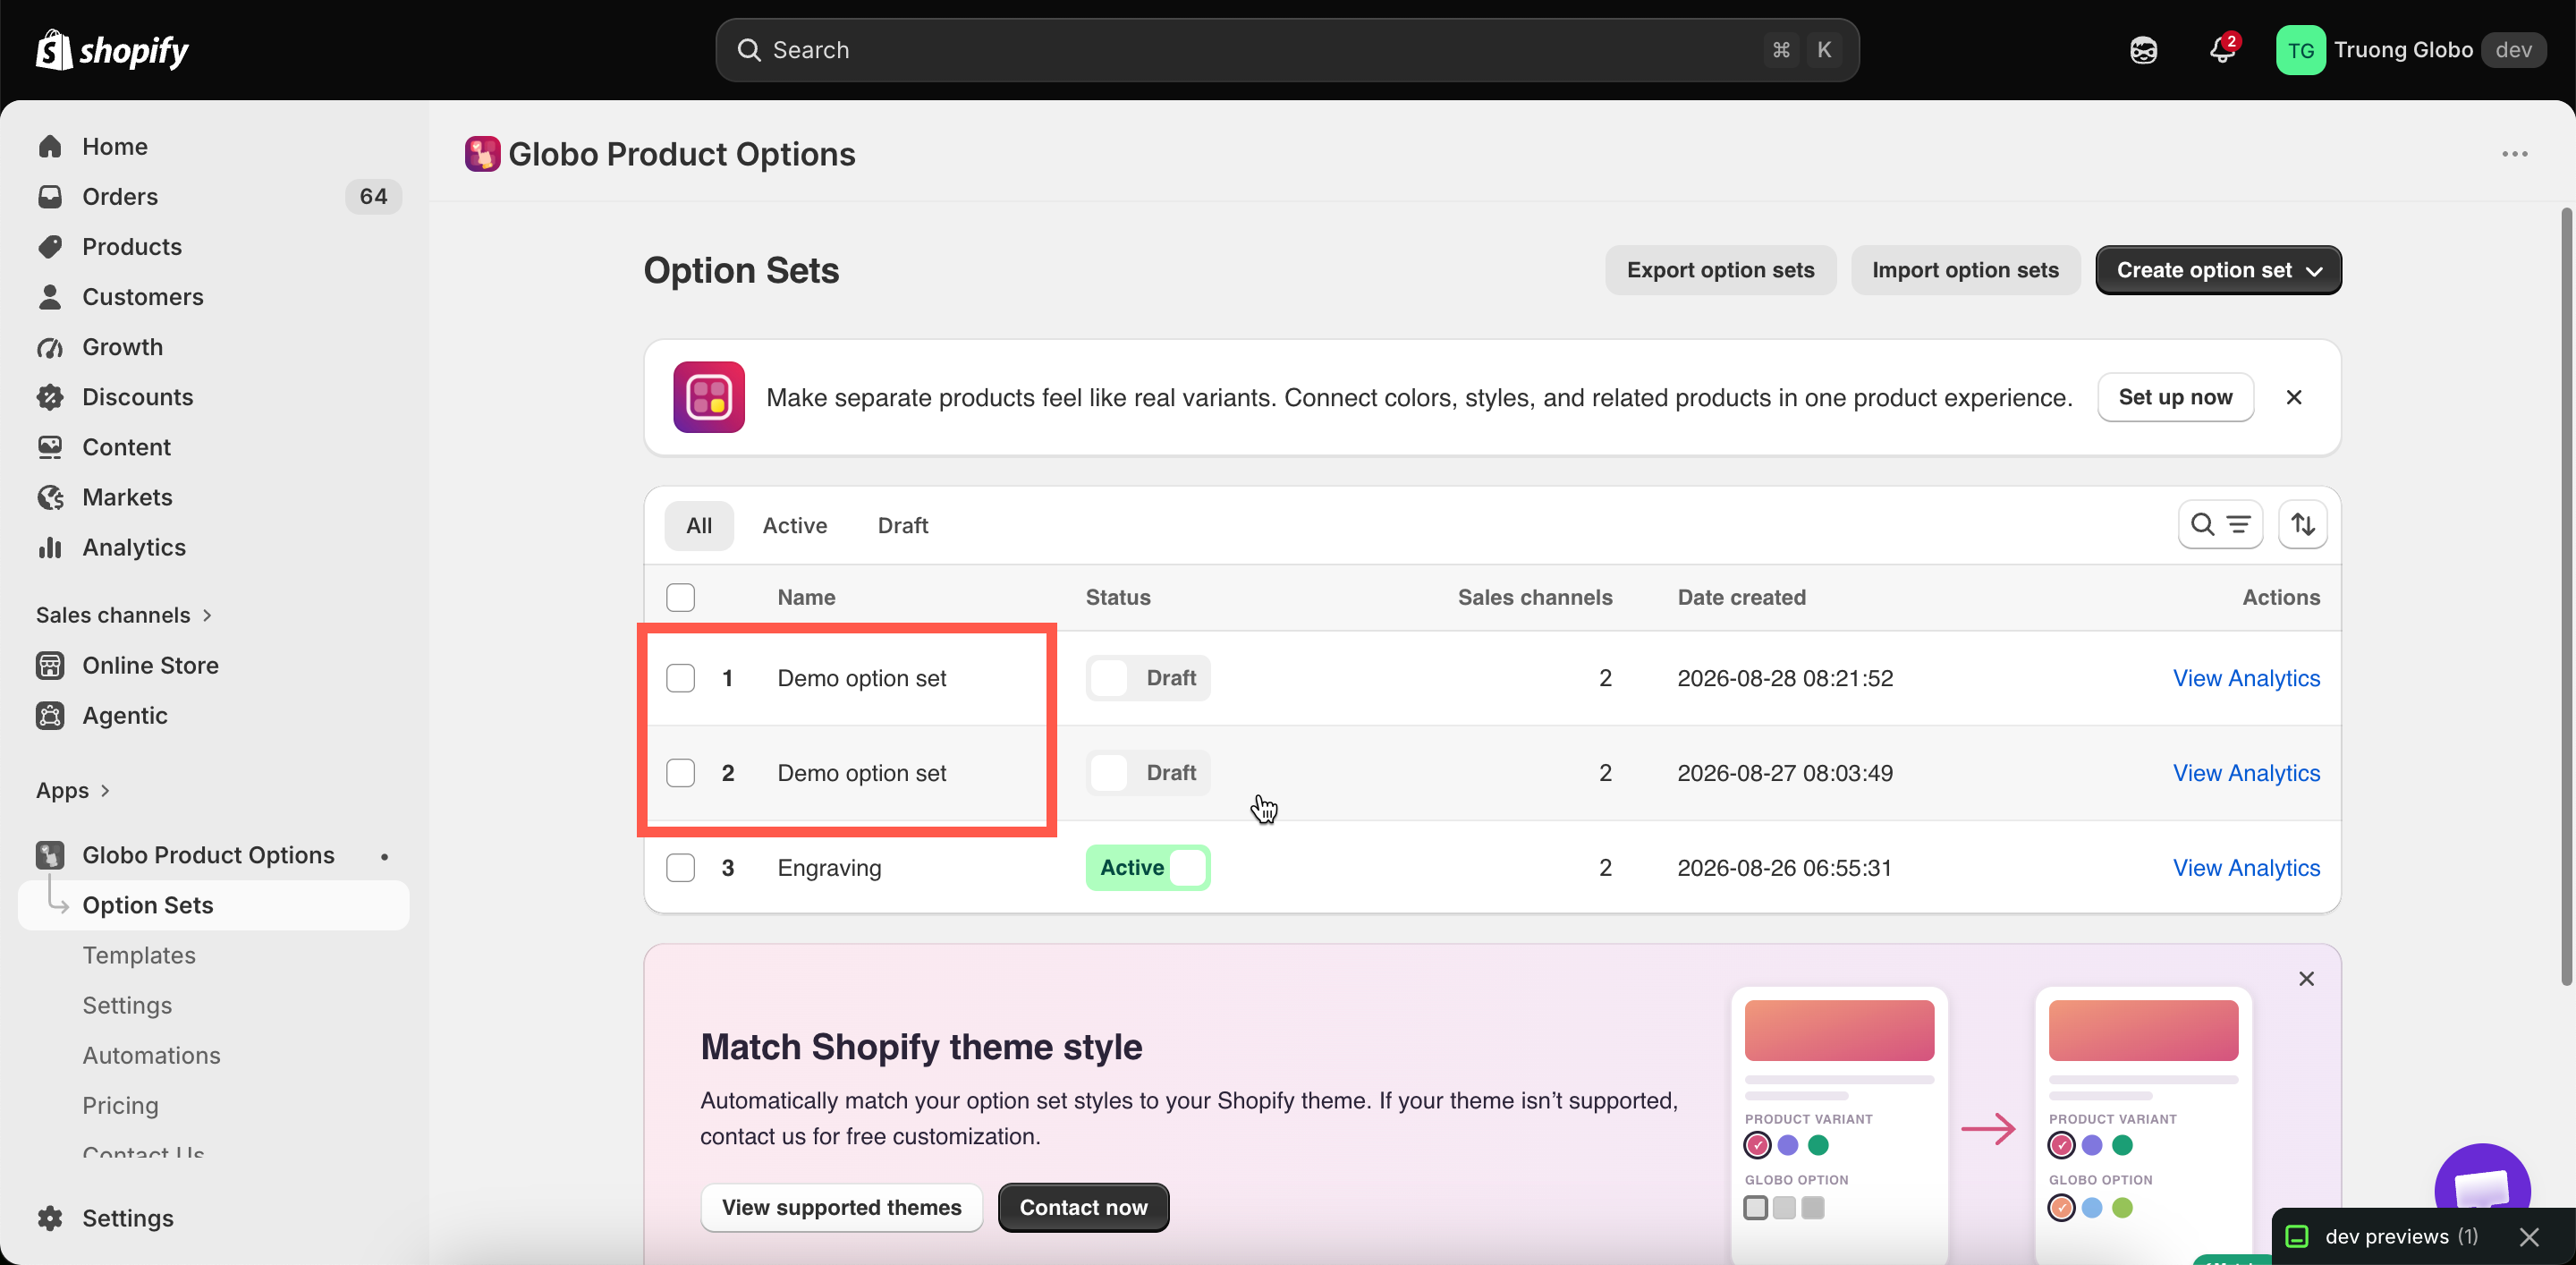2576x1265 pixels.
Task: Click the pink banner app icon
Action: coord(708,398)
